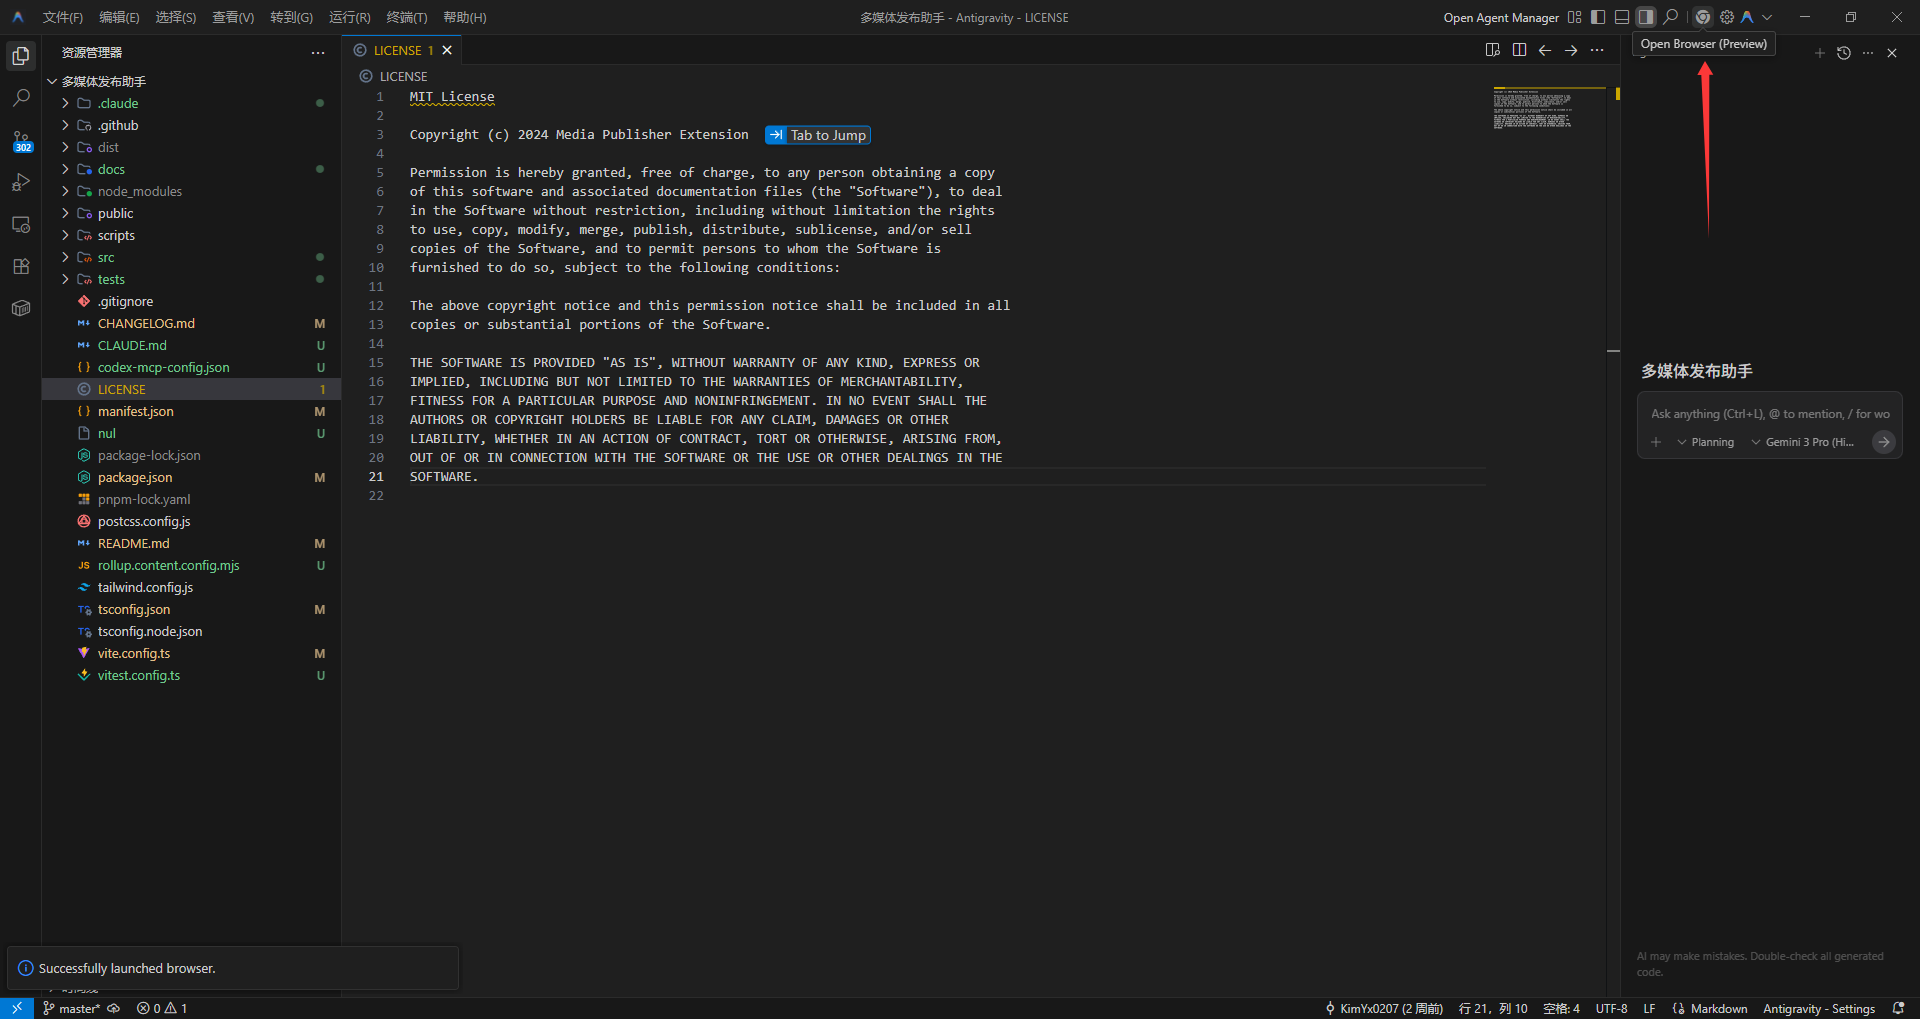Click master branch in status bar
This screenshot has width=1920, height=1019.
click(x=71, y=1008)
